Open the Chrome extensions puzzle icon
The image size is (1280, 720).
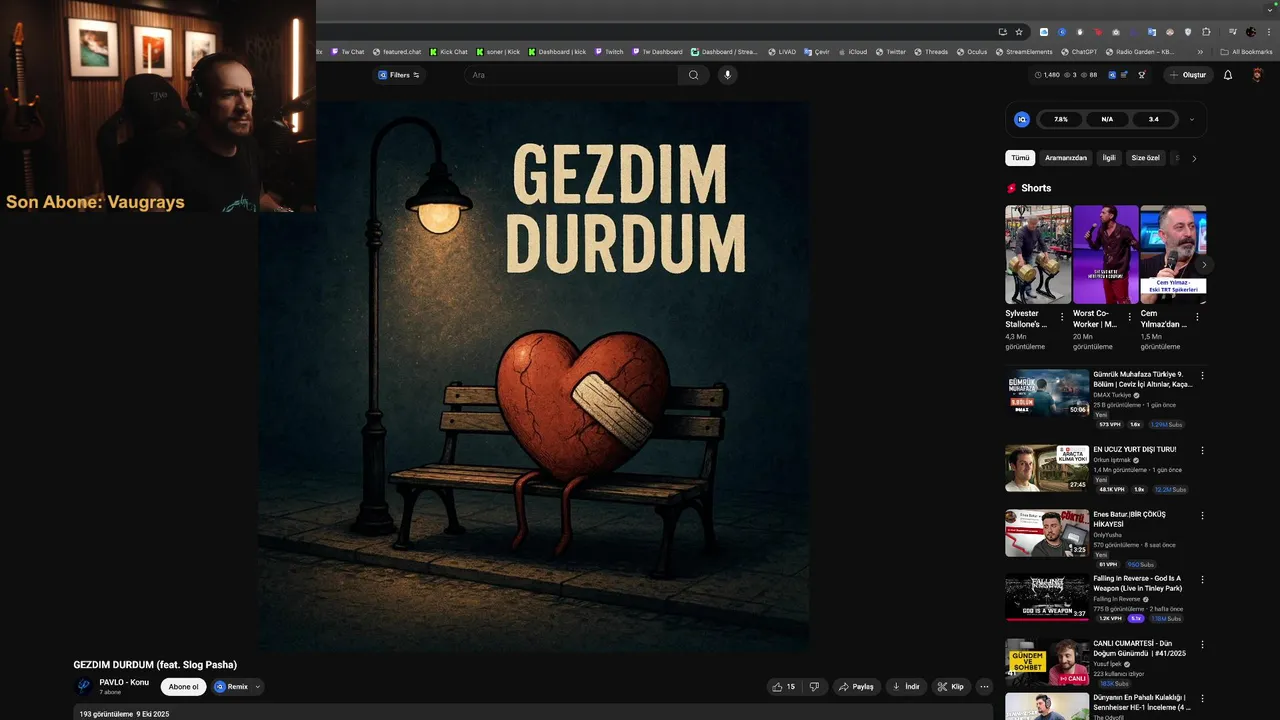click(x=1206, y=32)
